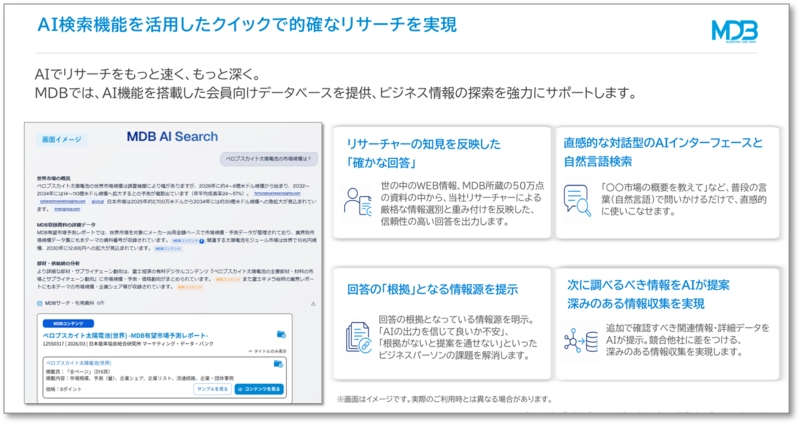Click the MDB AI Search title
The height and width of the screenshot is (424, 800).
point(172,137)
